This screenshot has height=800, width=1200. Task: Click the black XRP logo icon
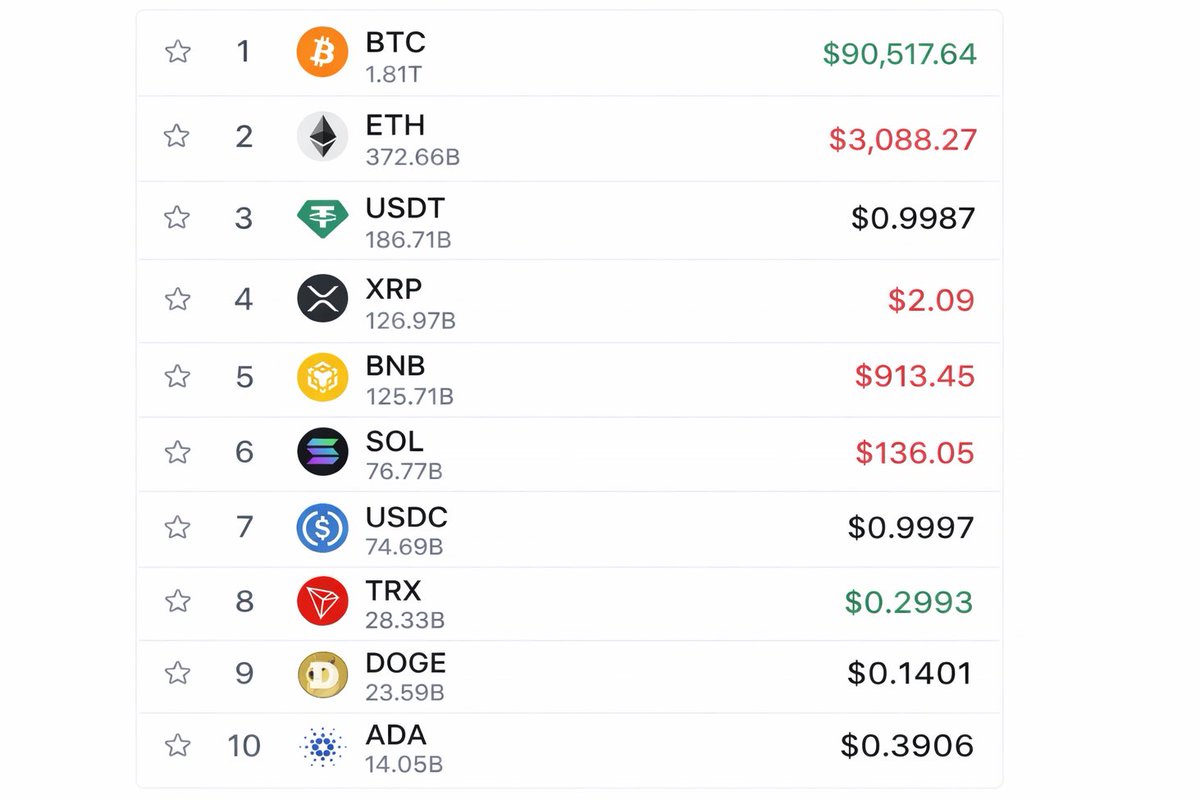point(322,298)
